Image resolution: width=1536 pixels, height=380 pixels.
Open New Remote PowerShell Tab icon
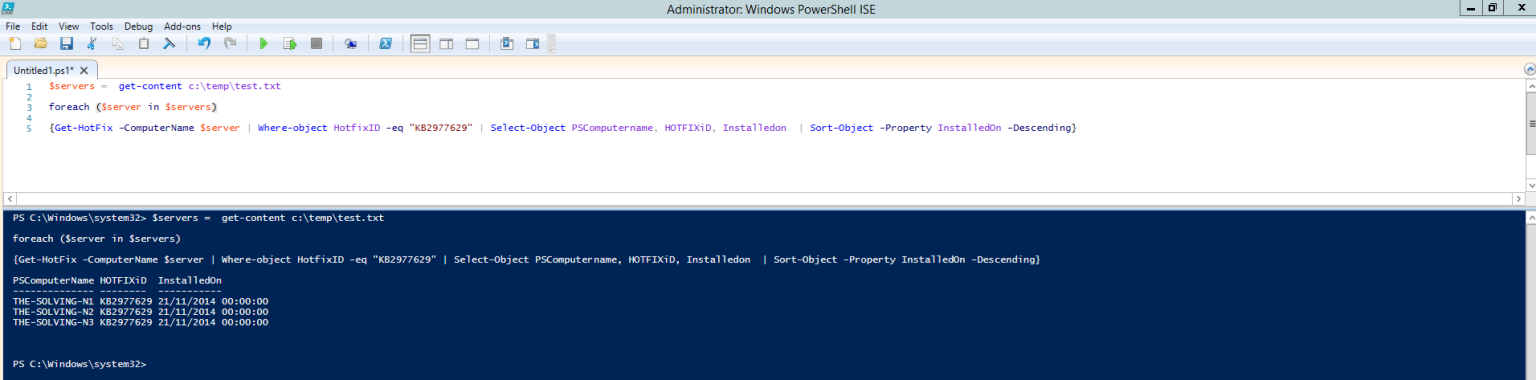point(350,43)
